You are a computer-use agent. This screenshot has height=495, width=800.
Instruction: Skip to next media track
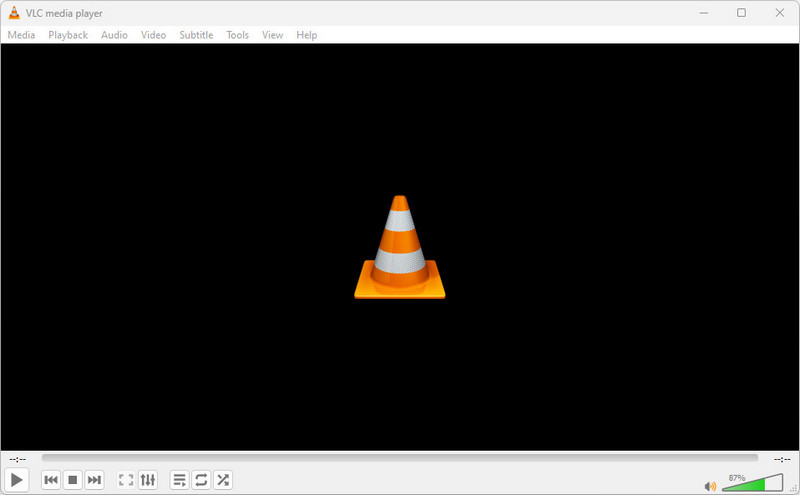click(x=94, y=480)
